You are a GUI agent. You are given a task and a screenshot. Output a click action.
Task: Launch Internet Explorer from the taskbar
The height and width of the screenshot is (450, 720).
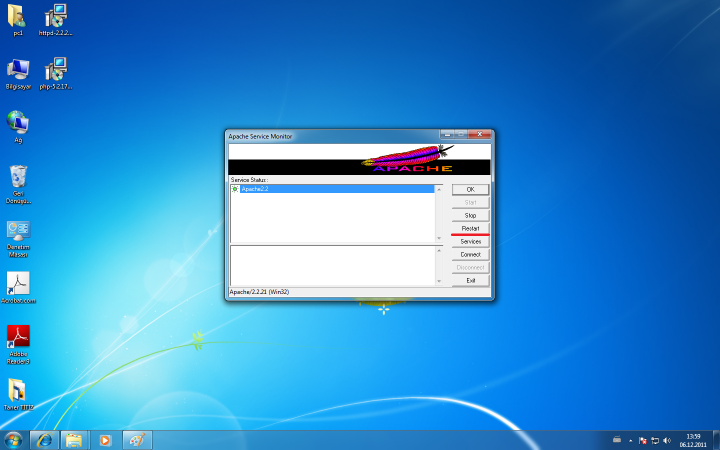tap(43, 440)
